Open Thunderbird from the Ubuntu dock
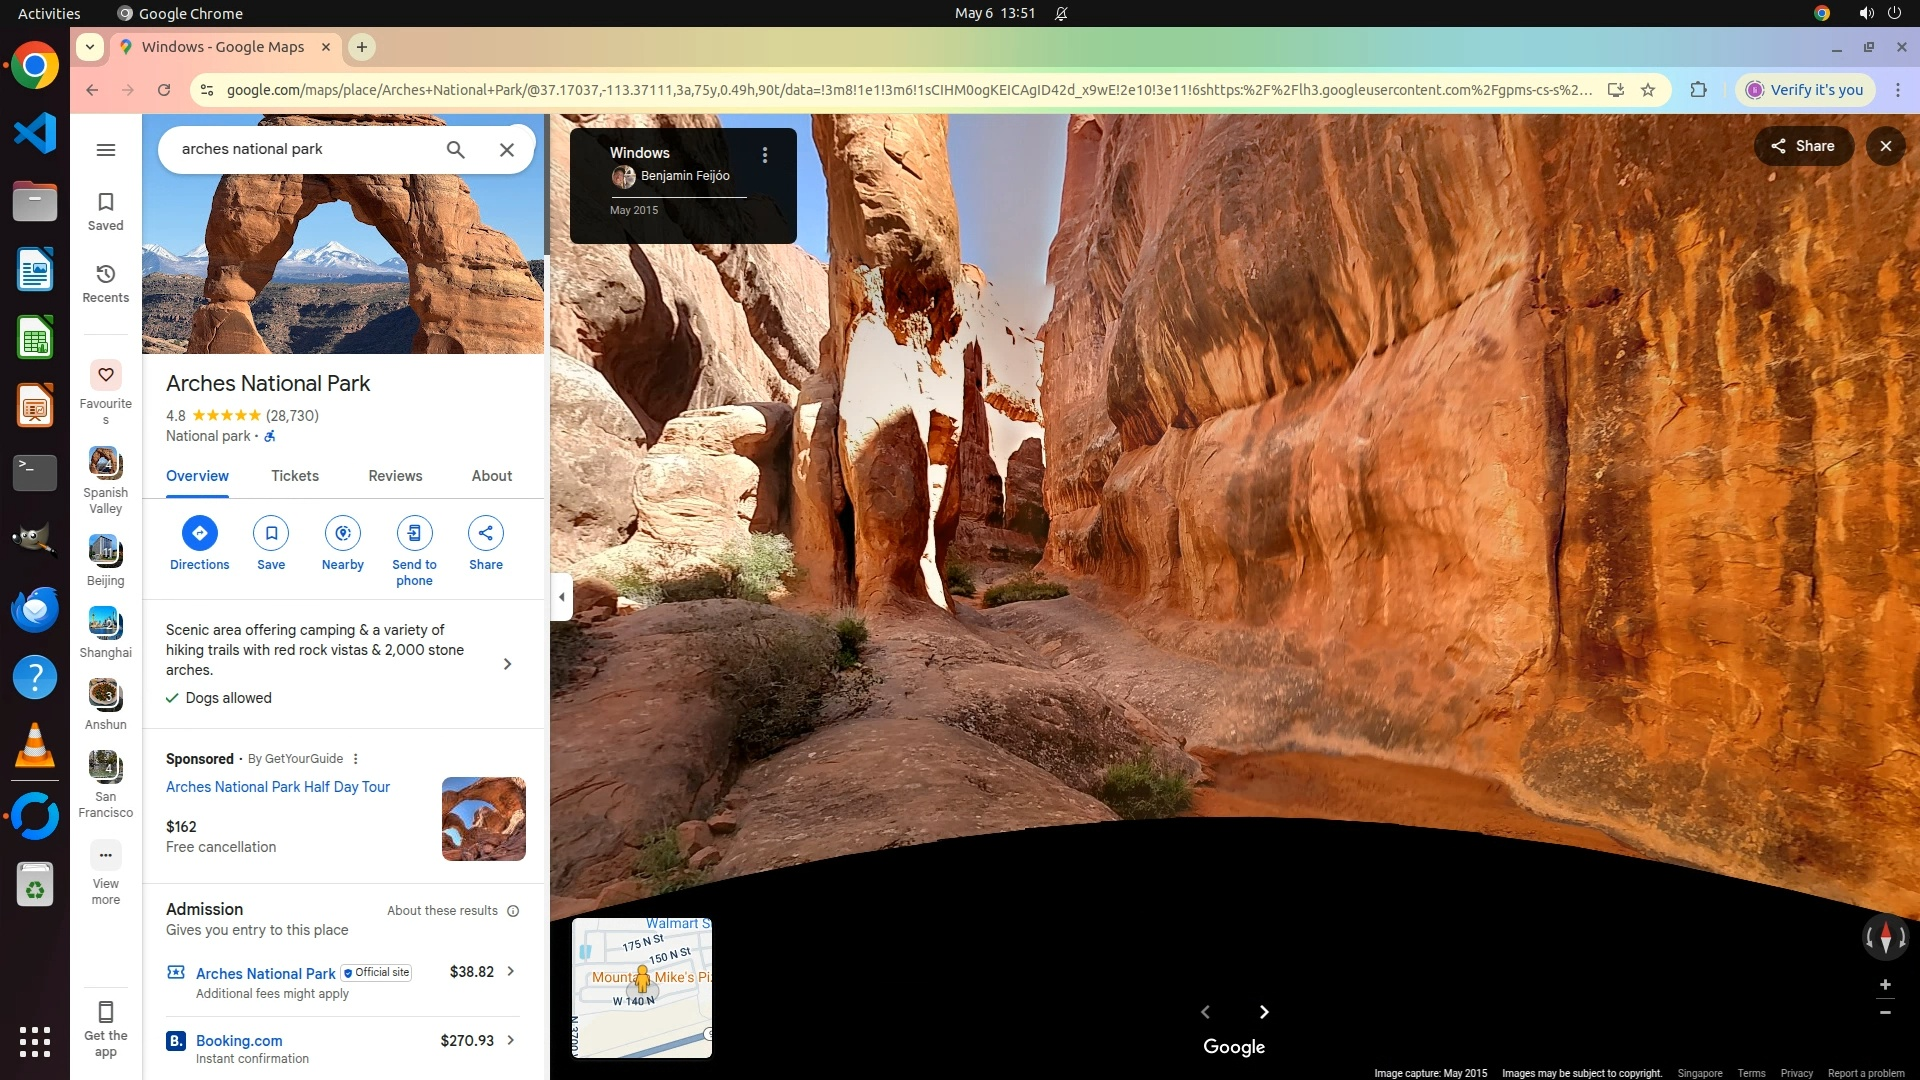Viewport: 1920px width, 1080px height. [35, 610]
